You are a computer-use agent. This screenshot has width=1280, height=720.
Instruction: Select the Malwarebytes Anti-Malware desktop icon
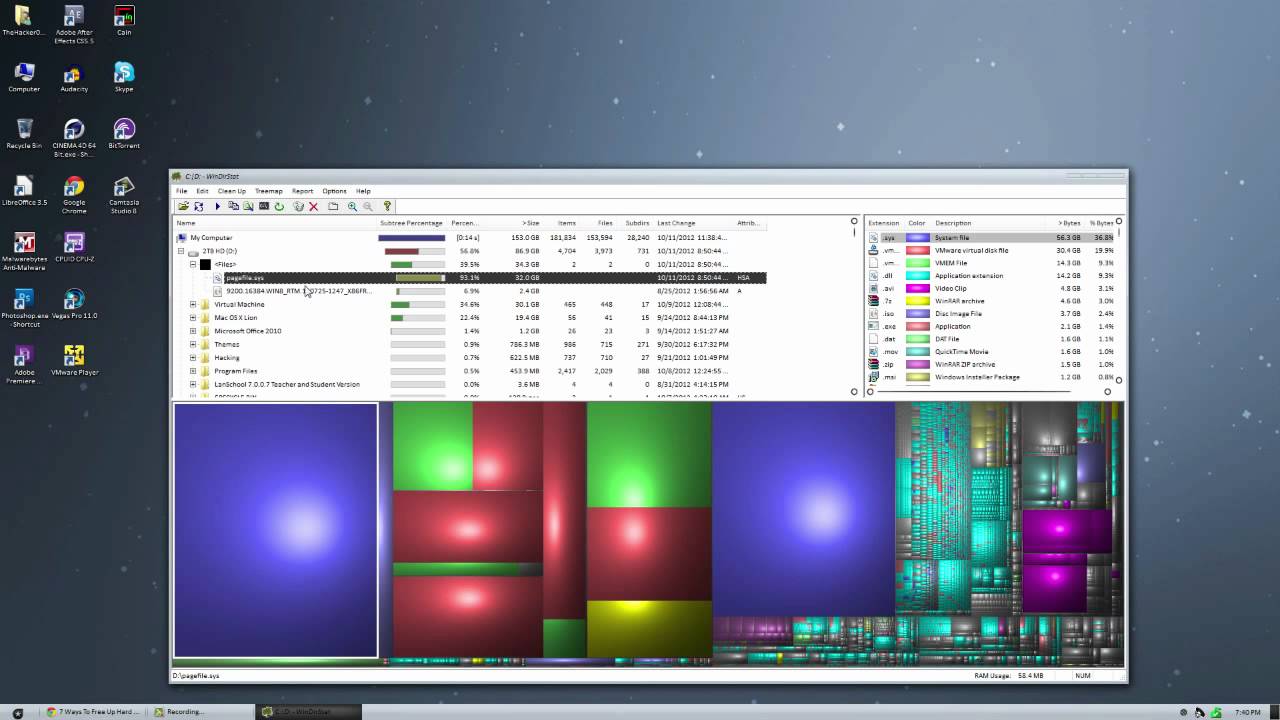(x=24, y=252)
